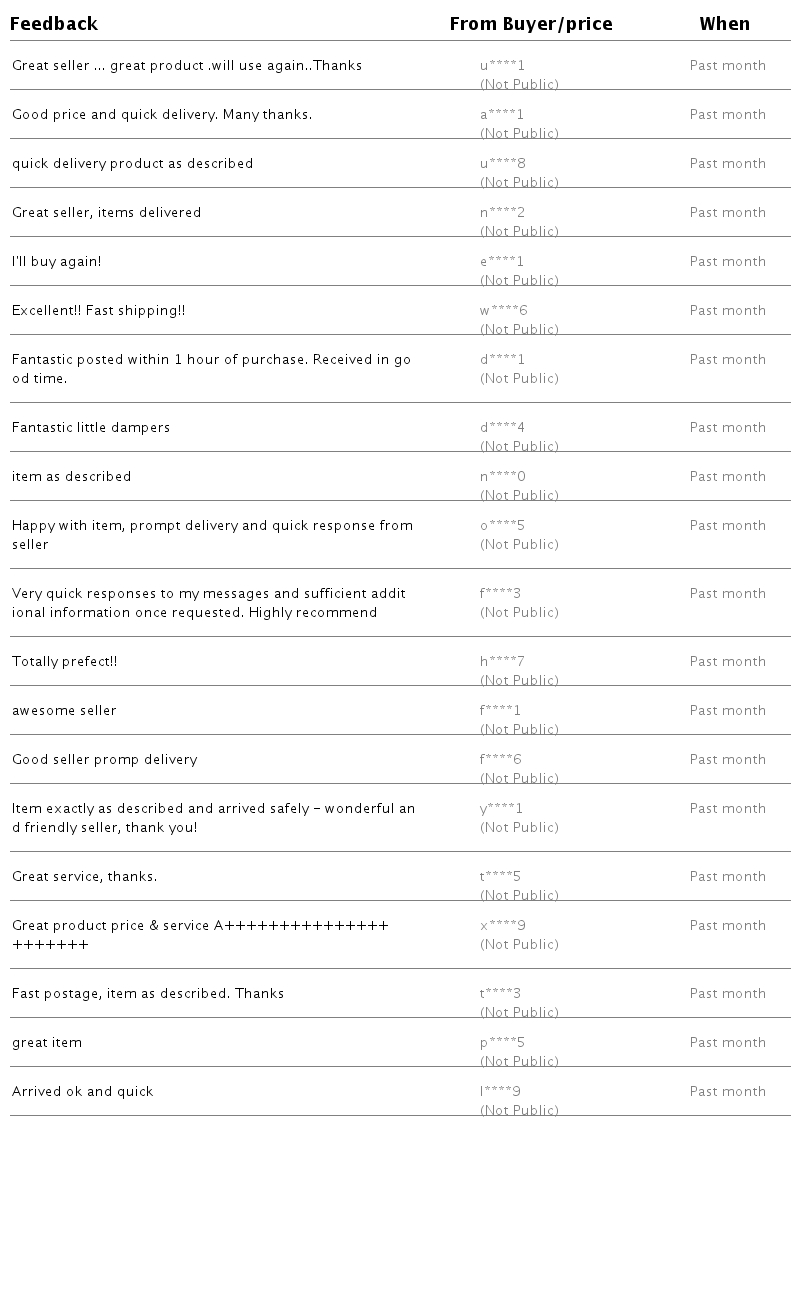The image size is (800, 1312).
Task: Select the 'awesome seller' feedback comment
Action: click(x=64, y=711)
